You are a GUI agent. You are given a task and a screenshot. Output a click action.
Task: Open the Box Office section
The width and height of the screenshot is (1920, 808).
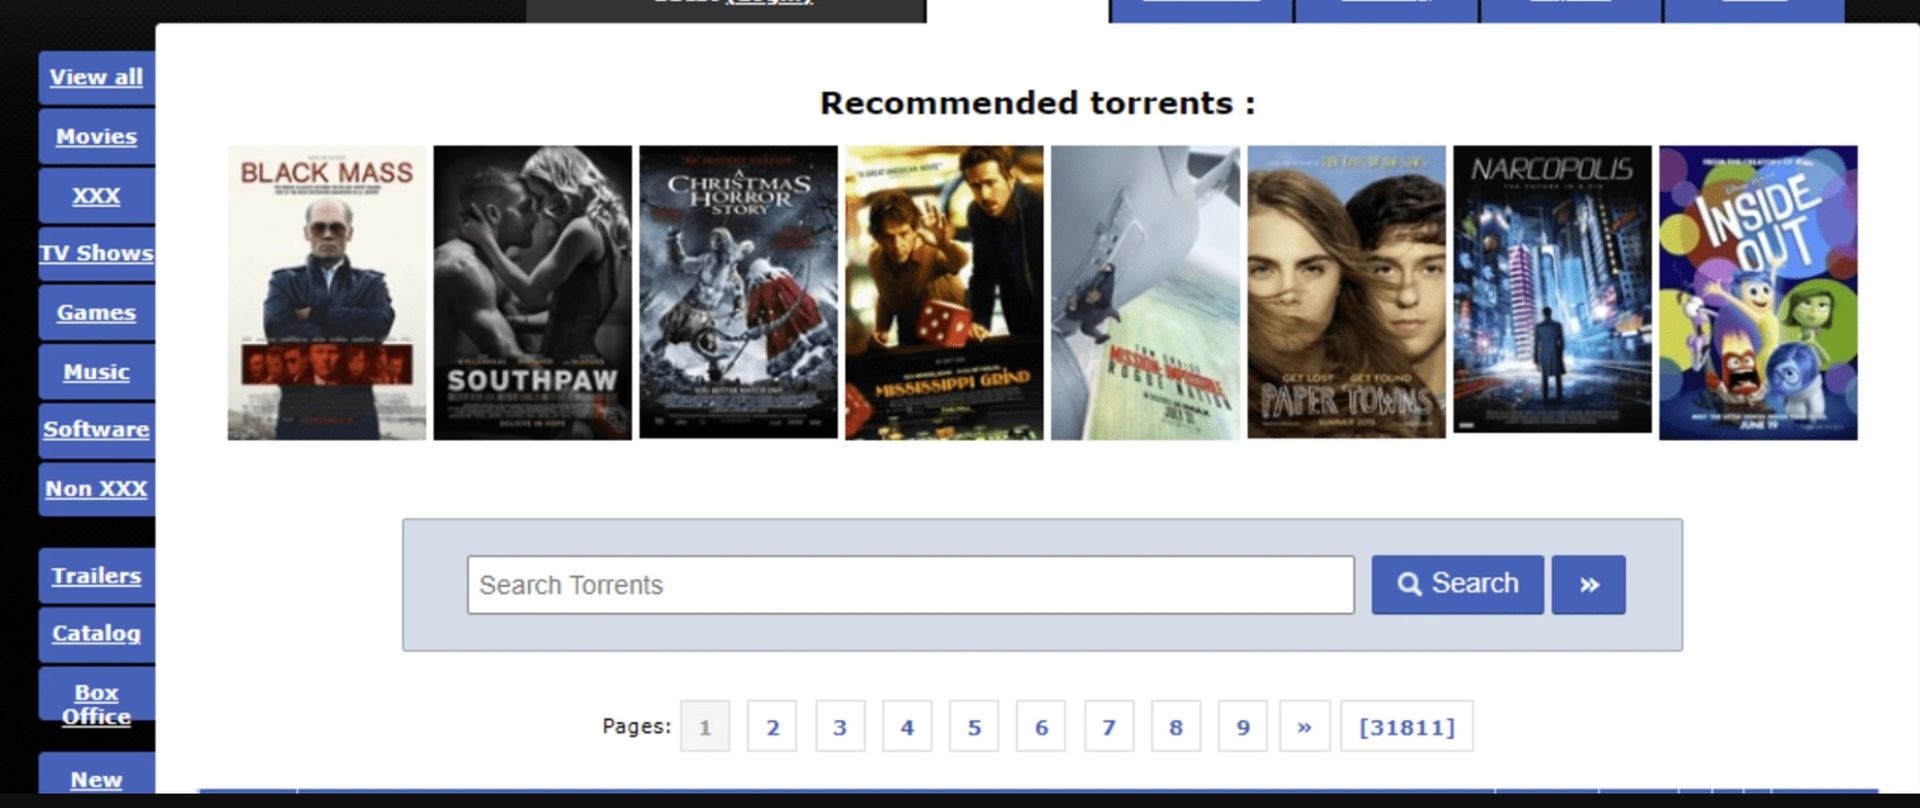click(x=97, y=704)
